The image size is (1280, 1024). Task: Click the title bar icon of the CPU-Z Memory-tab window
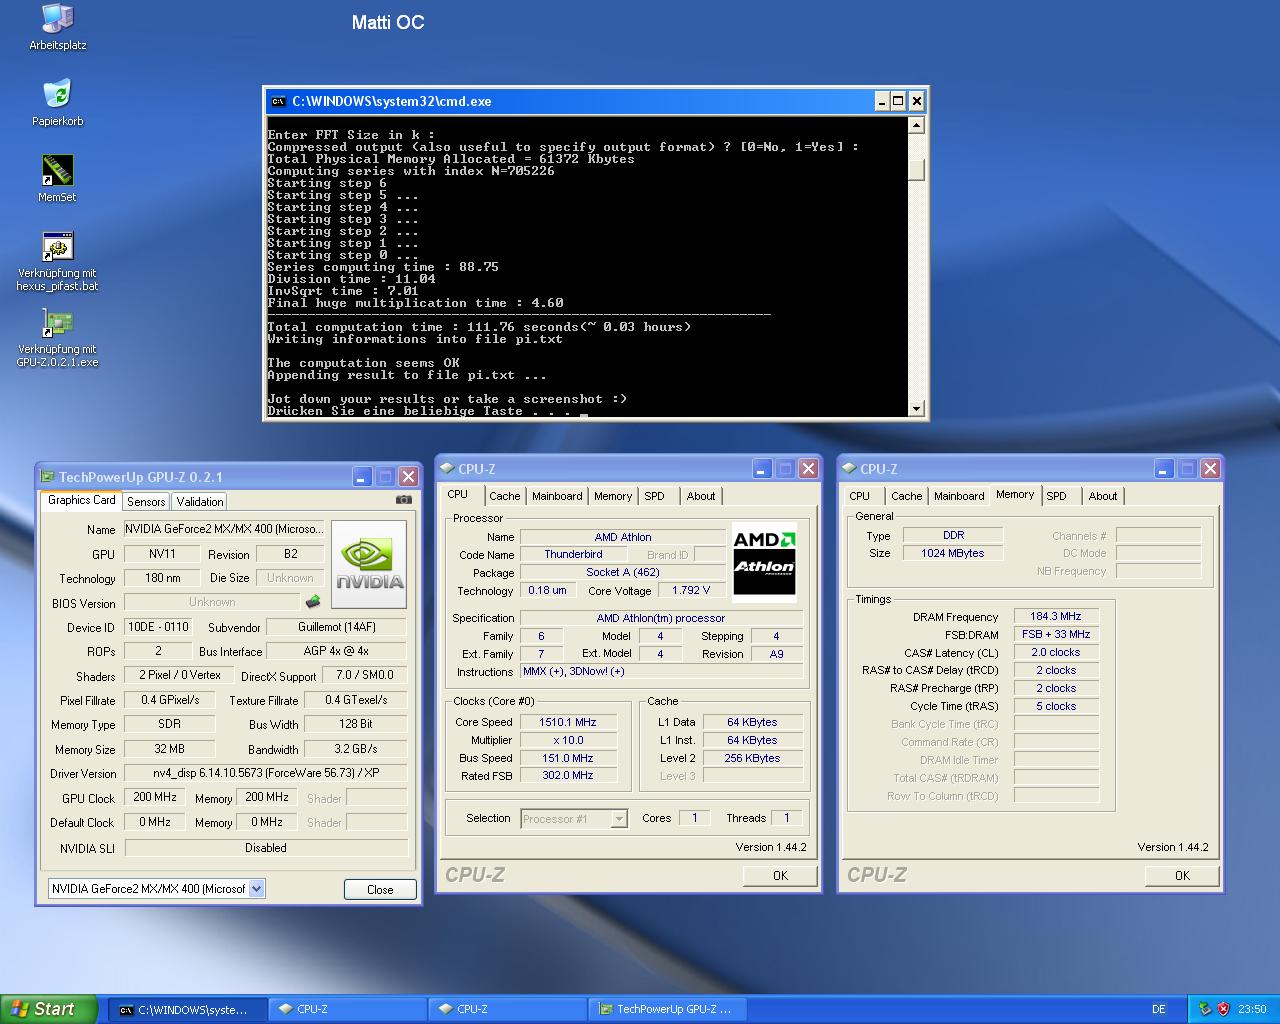[x=850, y=468]
